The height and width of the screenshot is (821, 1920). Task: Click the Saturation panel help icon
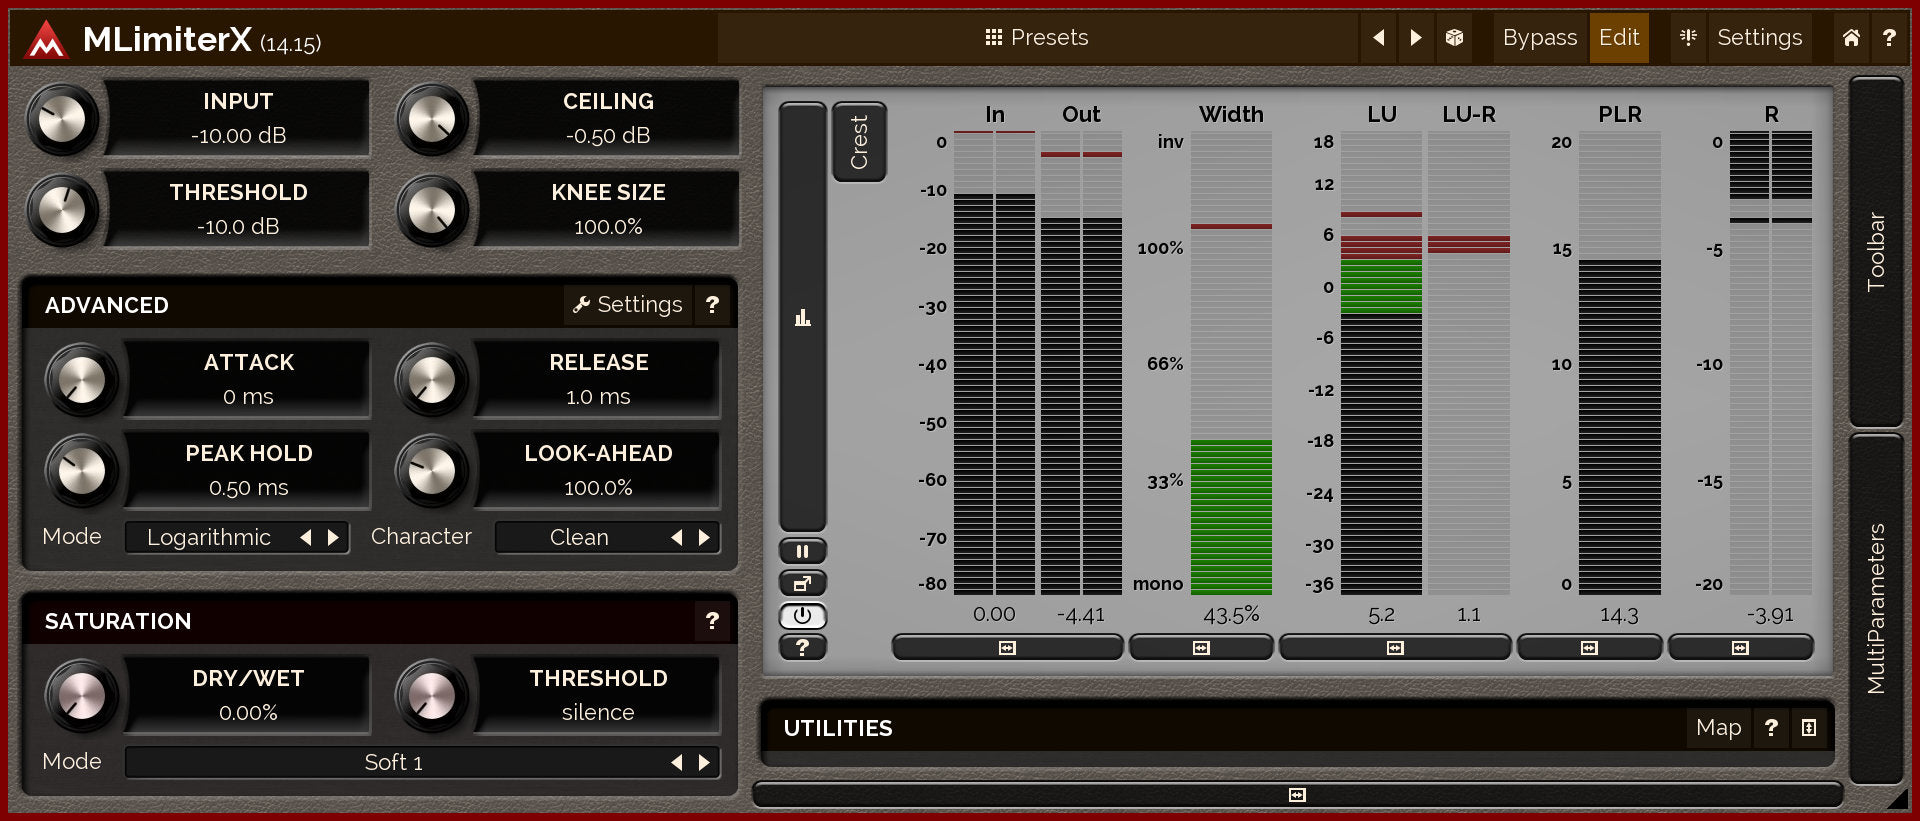pyautogui.click(x=712, y=621)
